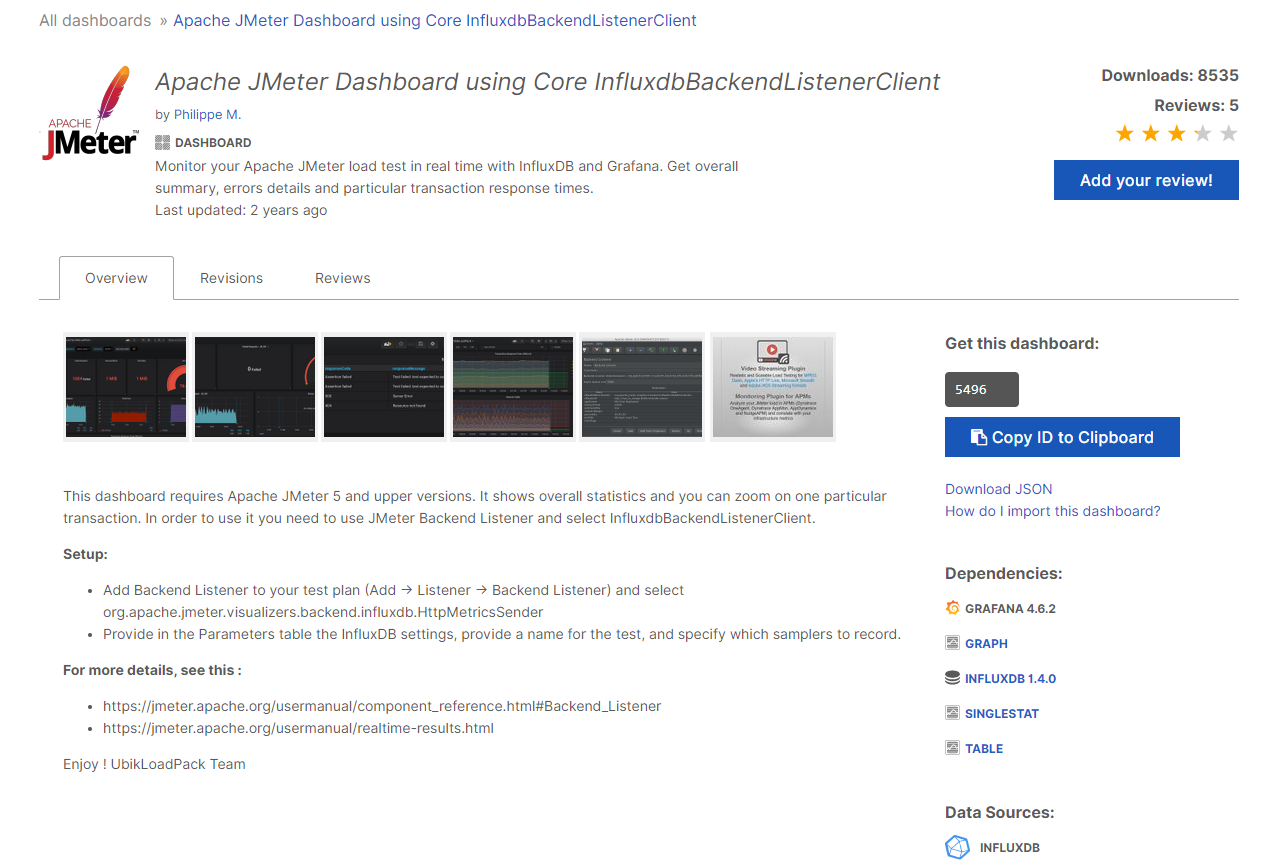Open the third screenshot showing error table
Screen dimensions: 1273x866
tap(384, 386)
